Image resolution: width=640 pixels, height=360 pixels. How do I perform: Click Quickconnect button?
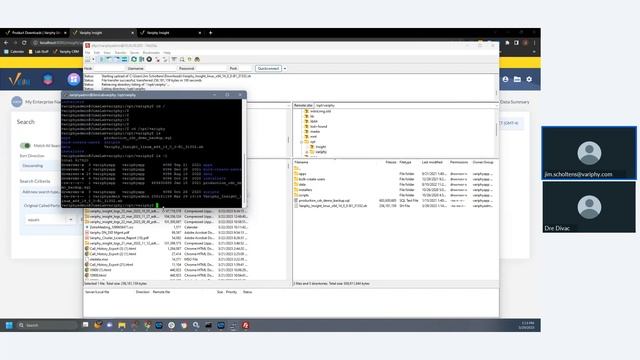pos(268,69)
